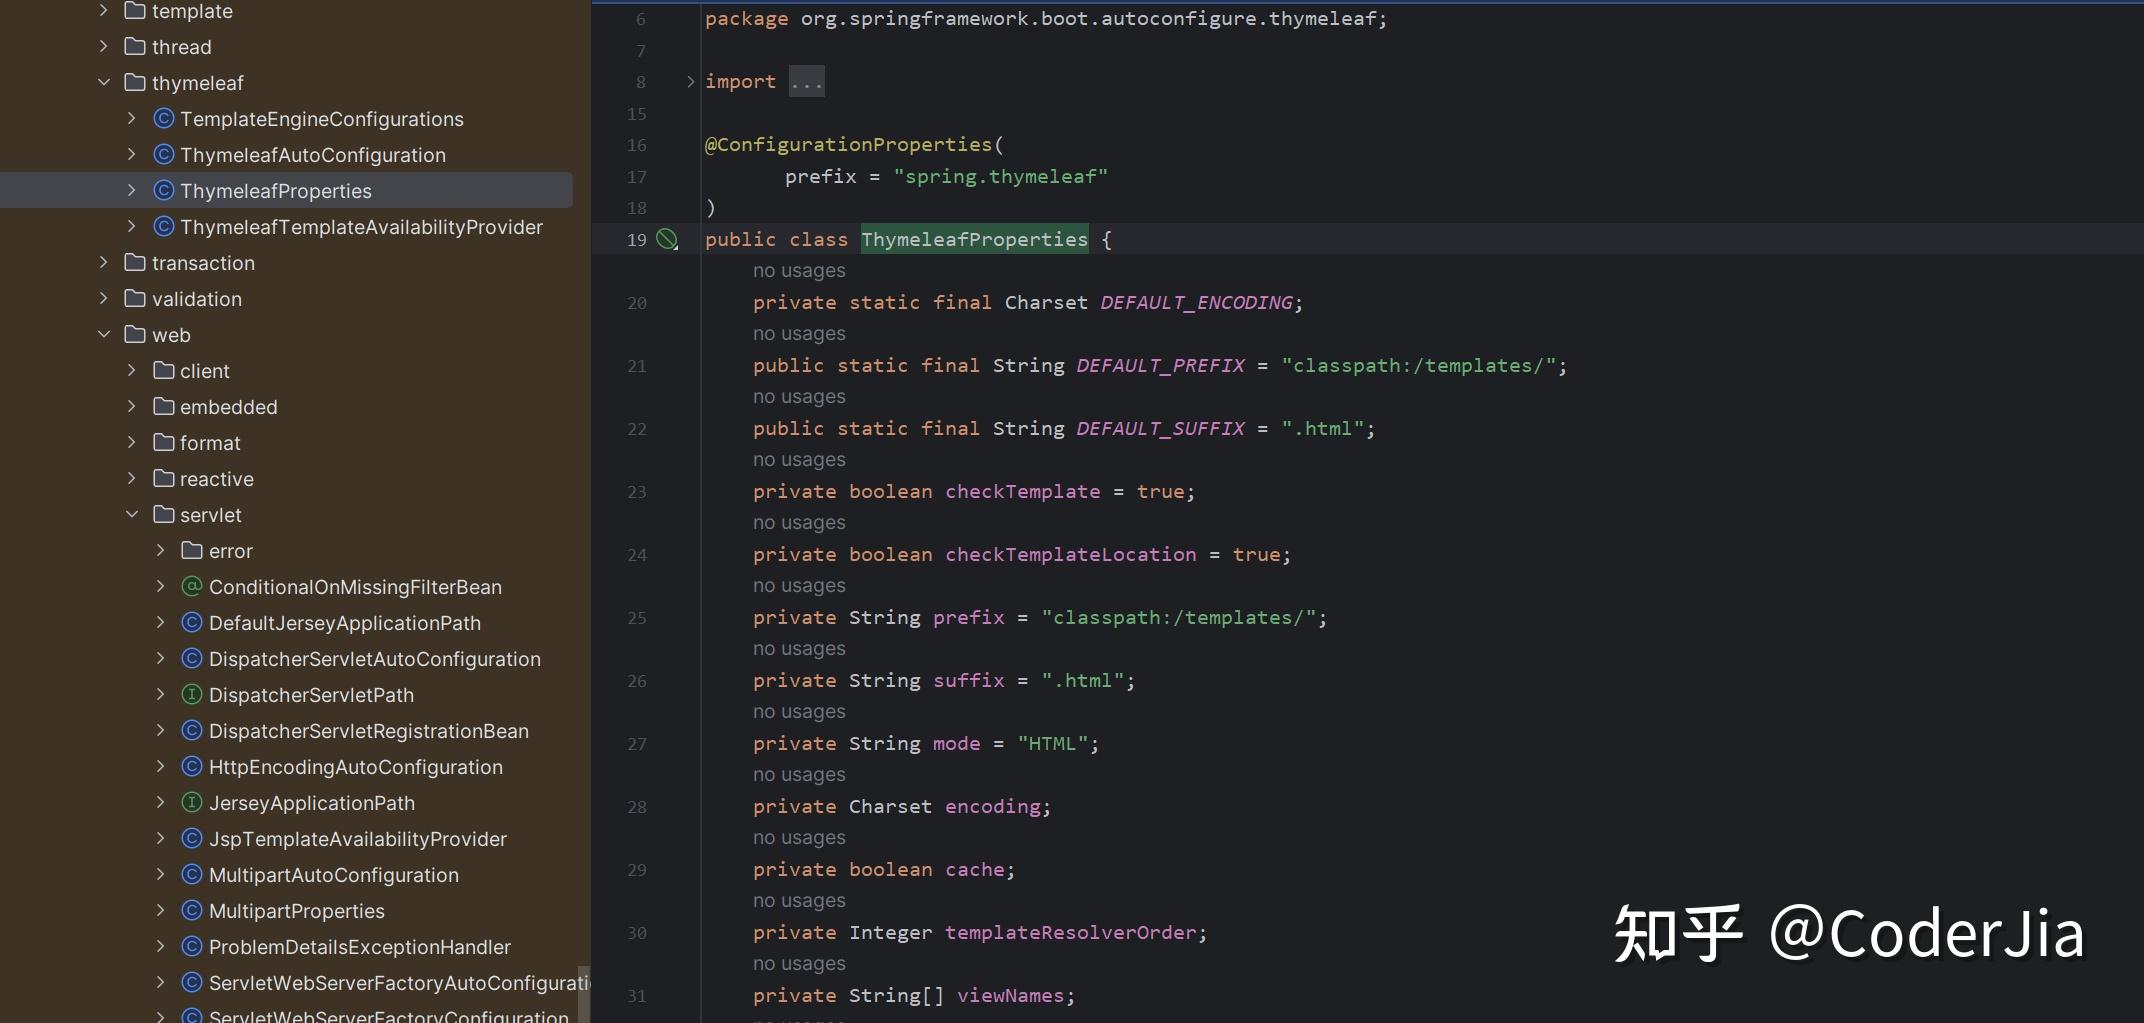Screen dimensions: 2144x1023
Task: Select ThymeleafAutoConfiguration in the tree
Action: coord(313,155)
